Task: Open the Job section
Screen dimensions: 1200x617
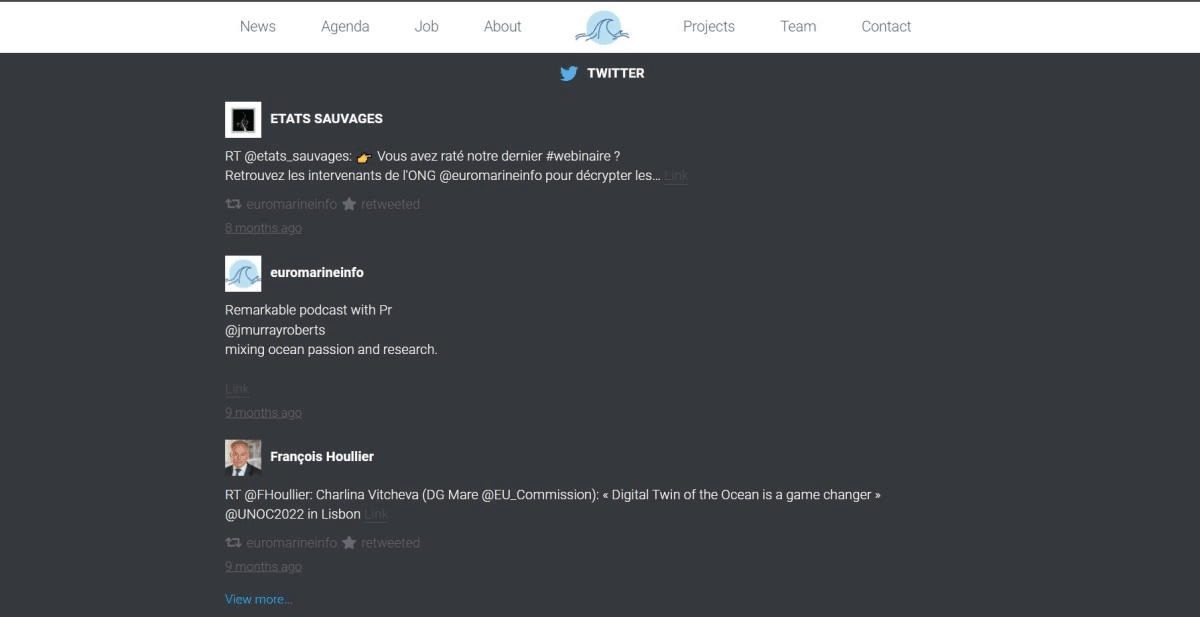Action: (x=426, y=27)
